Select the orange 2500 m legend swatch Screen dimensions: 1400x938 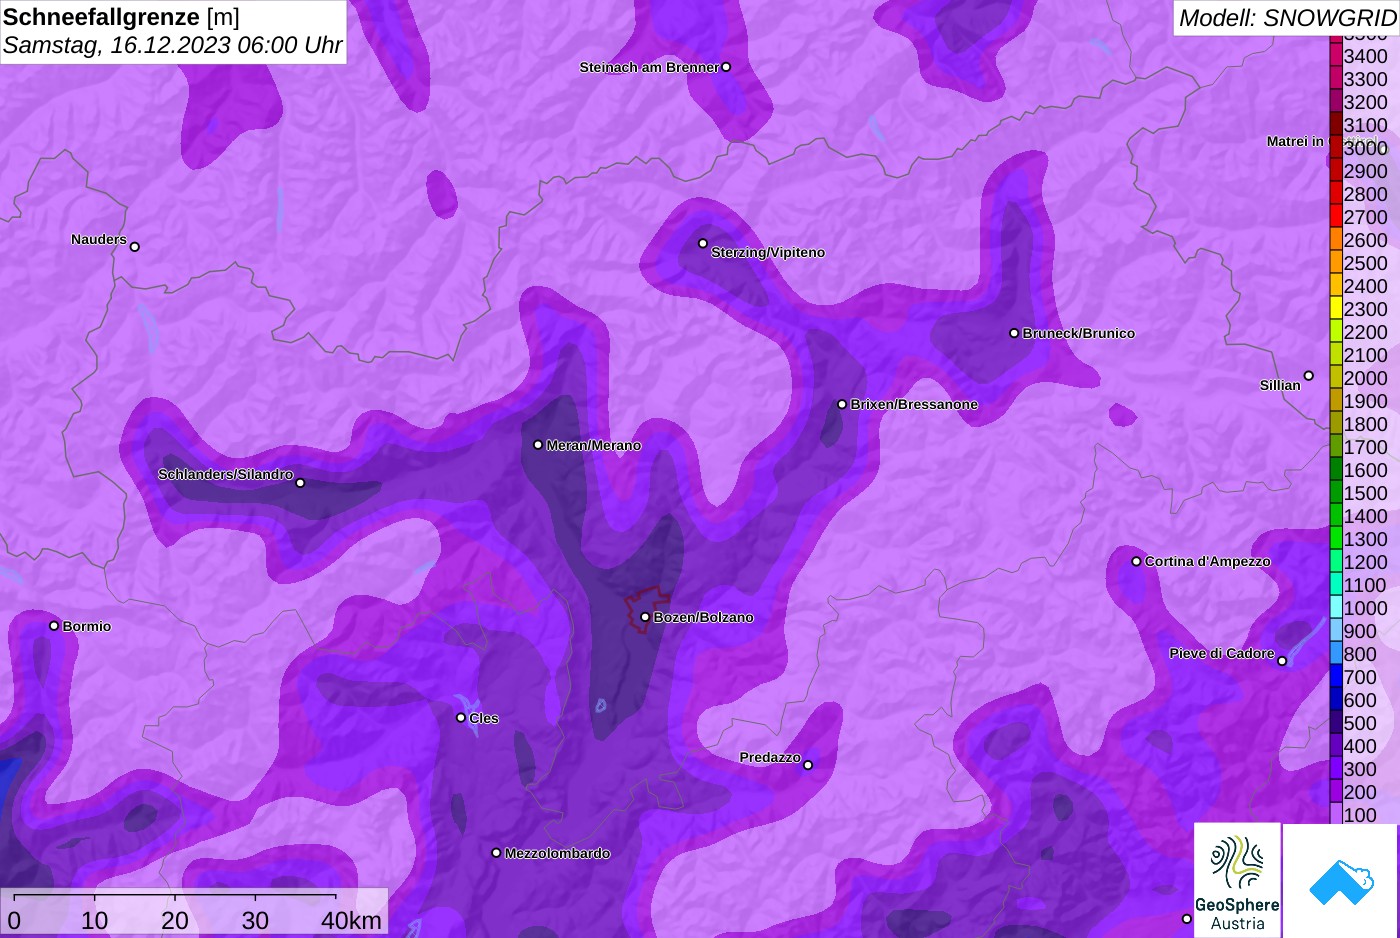coord(1335,262)
